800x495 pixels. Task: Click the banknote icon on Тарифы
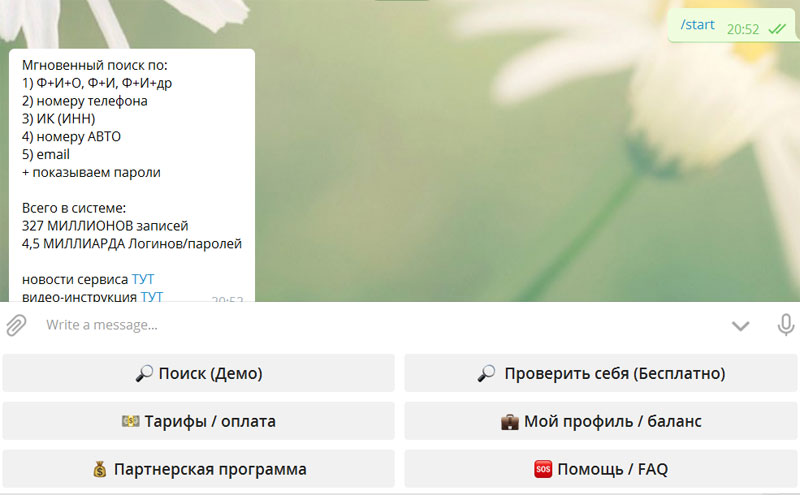point(130,421)
